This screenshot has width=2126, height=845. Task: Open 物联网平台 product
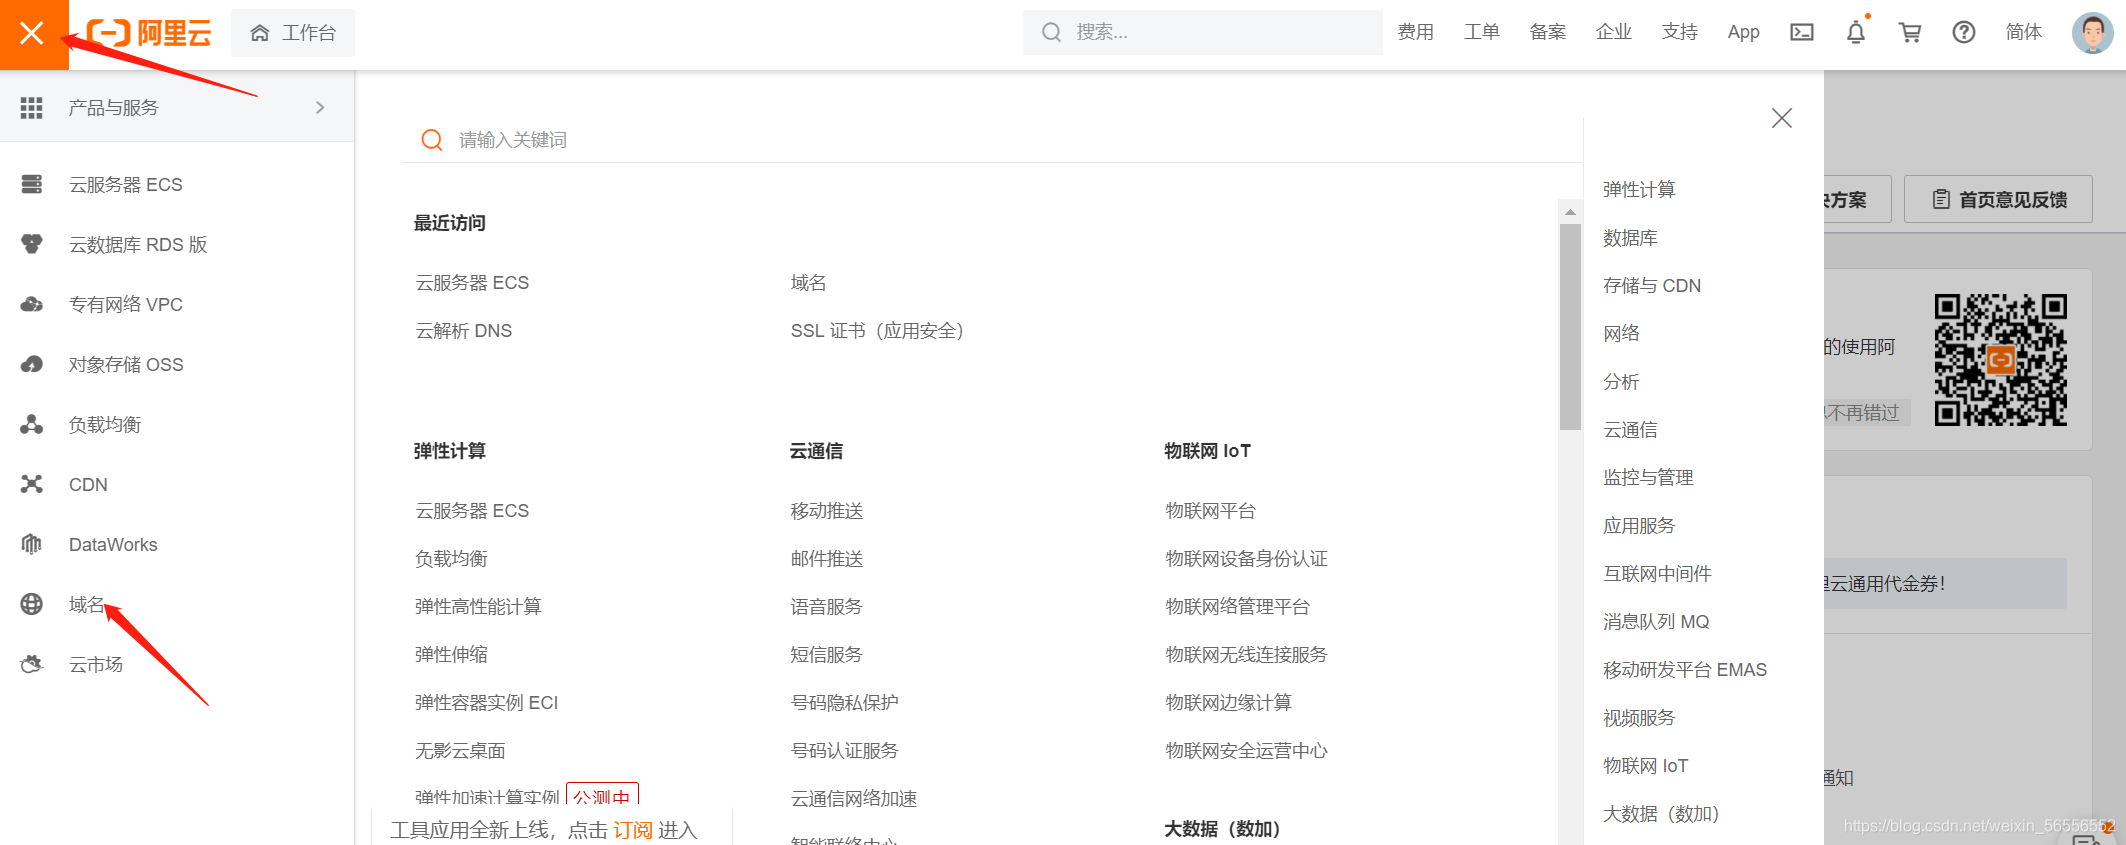(1210, 511)
